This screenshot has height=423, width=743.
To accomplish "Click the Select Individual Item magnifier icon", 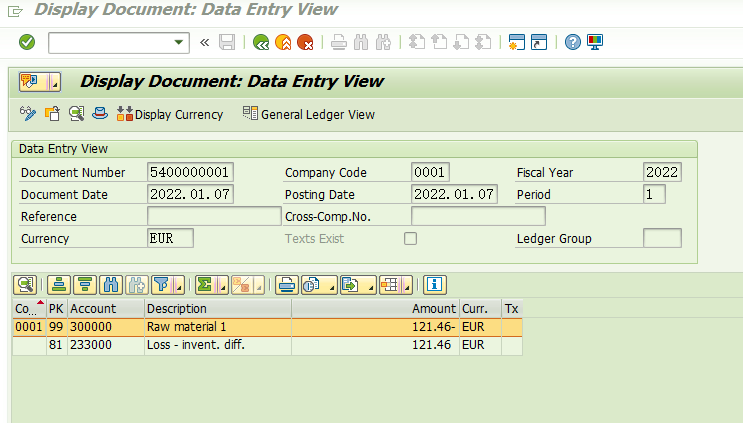I will coord(76,114).
